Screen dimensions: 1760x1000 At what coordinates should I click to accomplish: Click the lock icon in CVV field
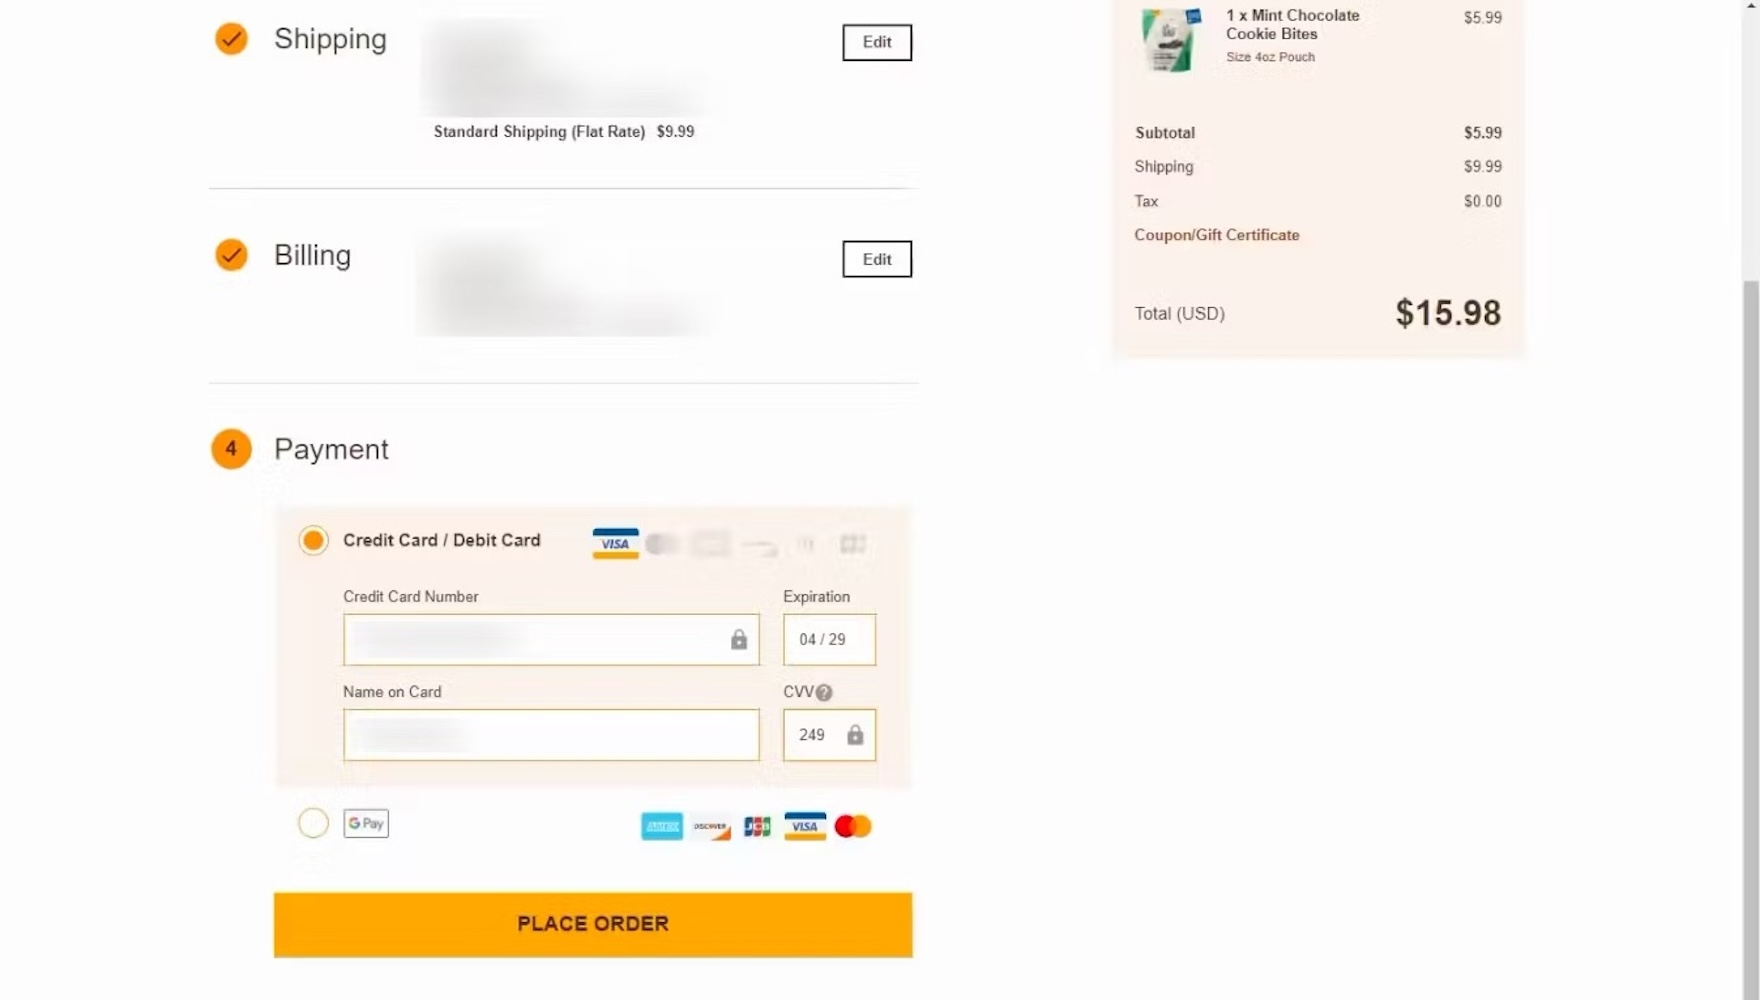click(855, 735)
